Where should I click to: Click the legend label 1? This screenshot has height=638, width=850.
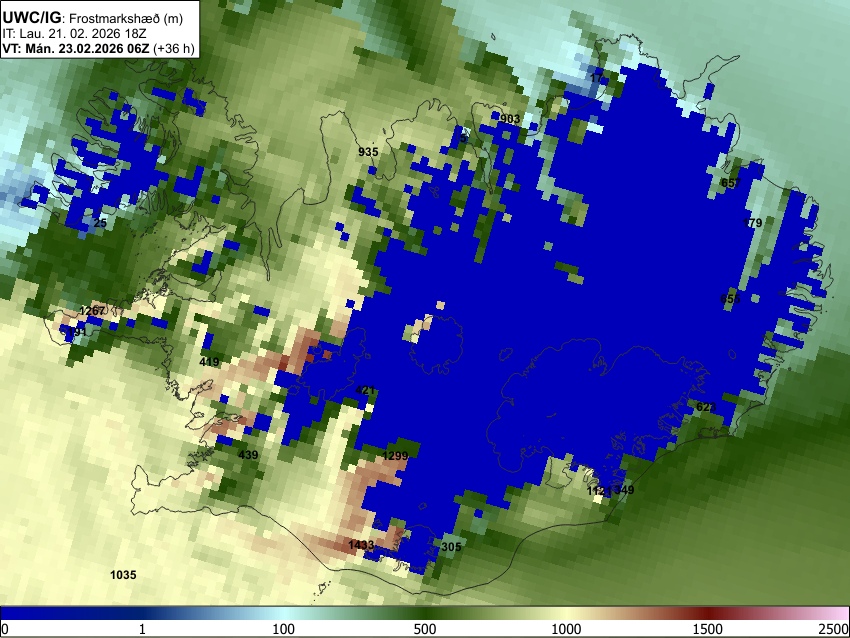142,629
